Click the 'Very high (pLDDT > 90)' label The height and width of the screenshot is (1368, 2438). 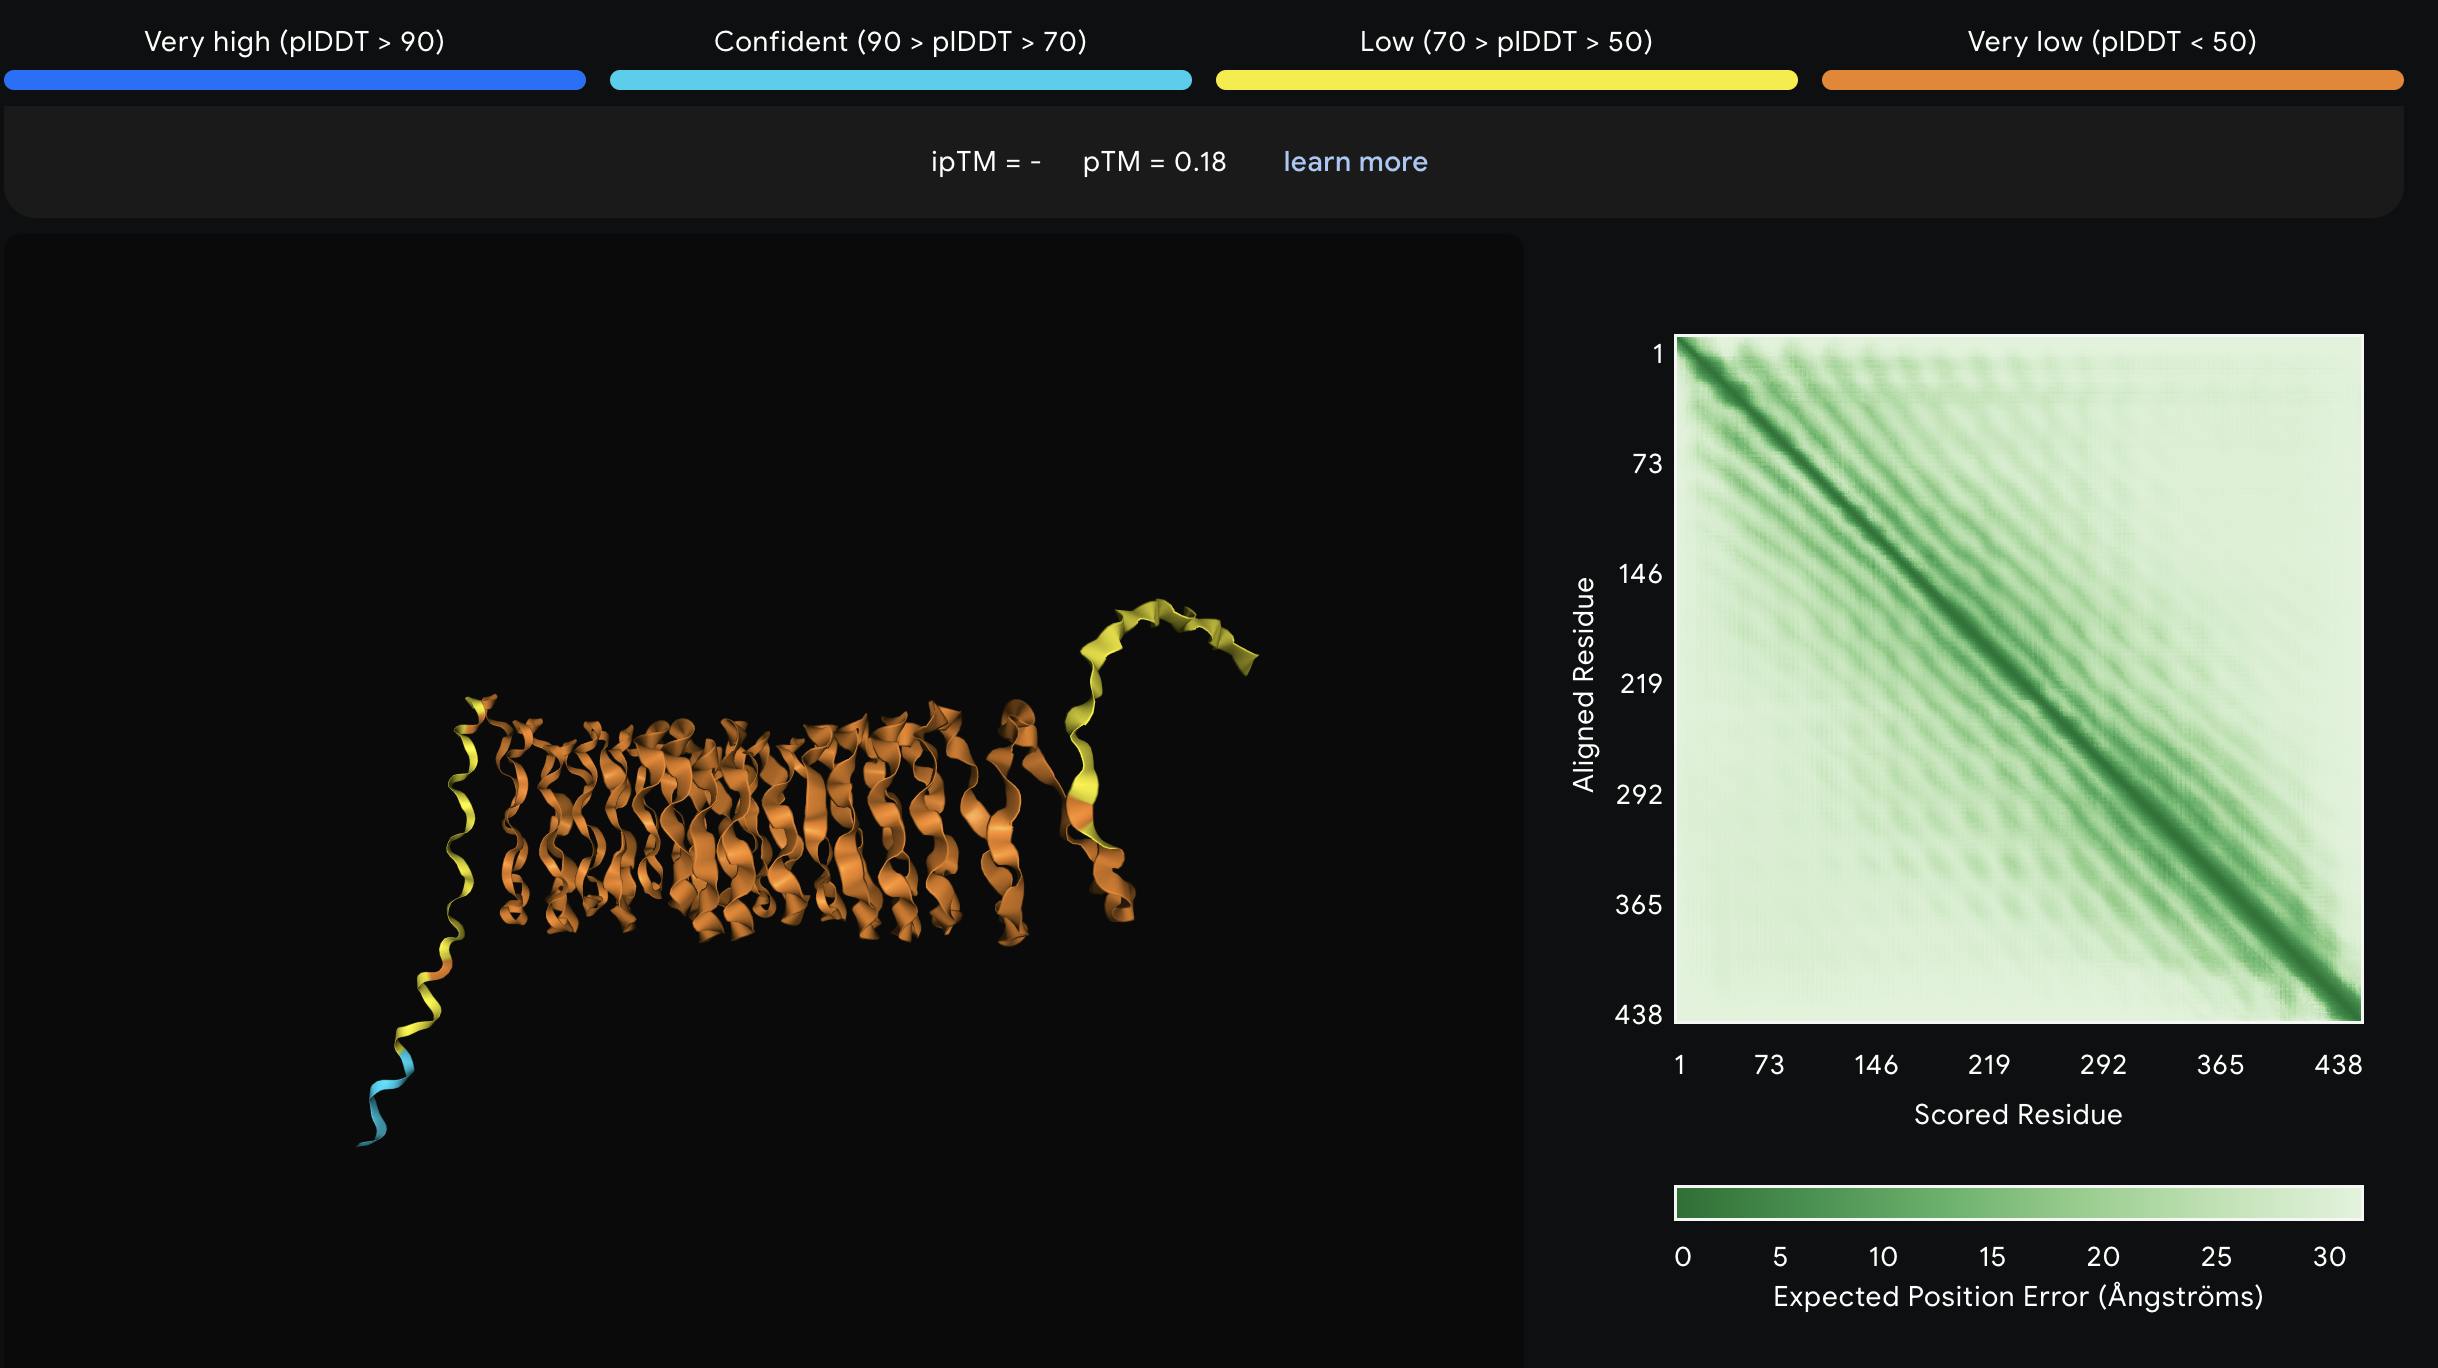(294, 41)
